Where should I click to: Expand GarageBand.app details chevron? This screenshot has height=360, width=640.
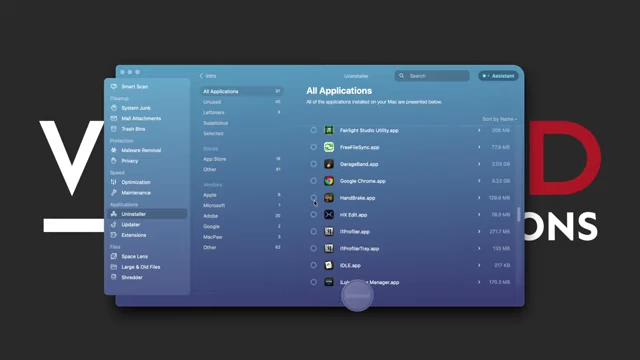point(479,164)
